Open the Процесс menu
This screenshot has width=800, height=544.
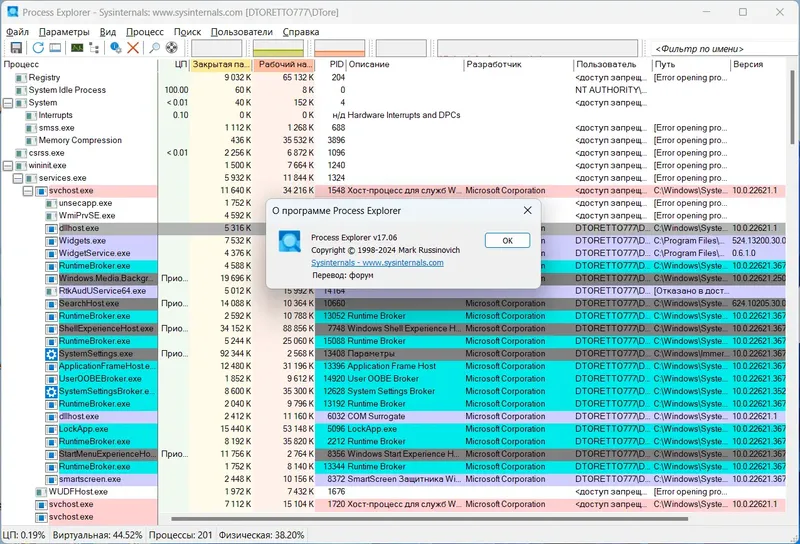pos(145,32)
